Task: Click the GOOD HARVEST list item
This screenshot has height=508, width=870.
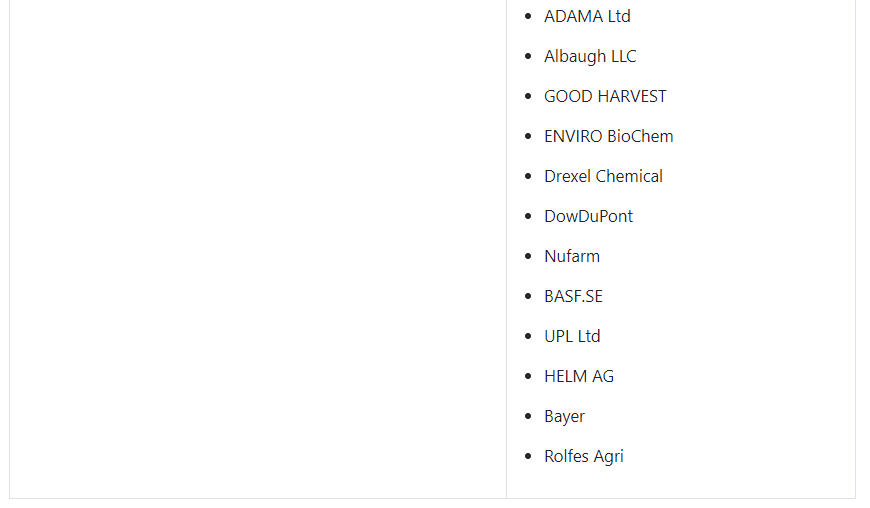Action: [605, 96]
